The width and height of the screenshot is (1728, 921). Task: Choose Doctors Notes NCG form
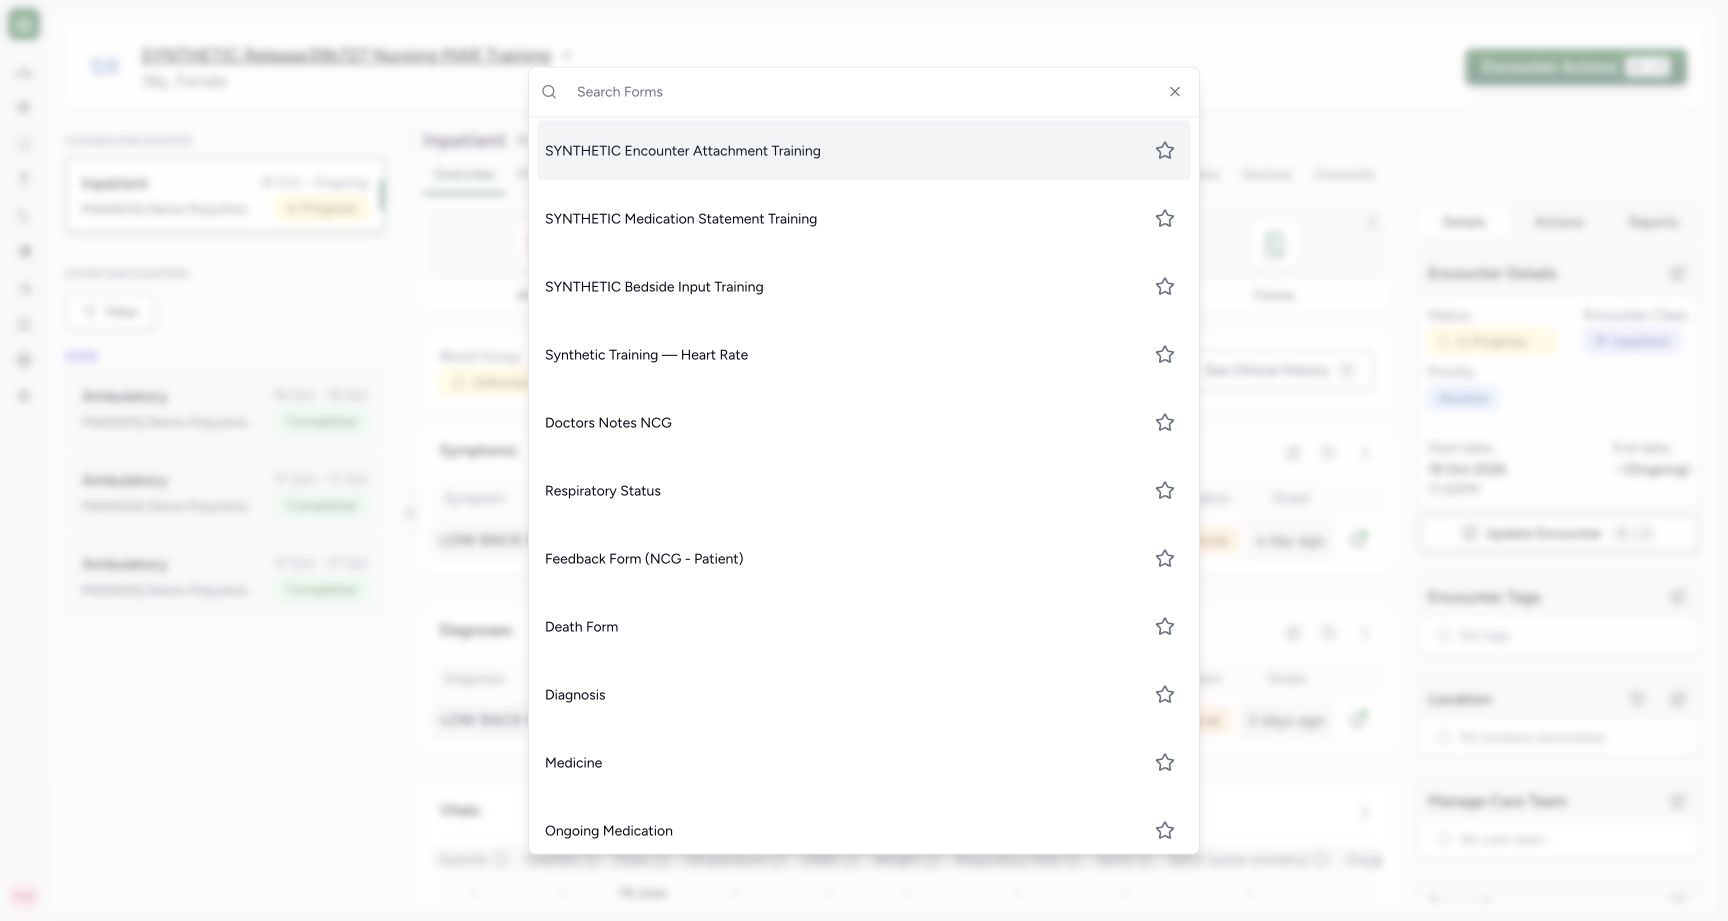(x=864, y=423)
